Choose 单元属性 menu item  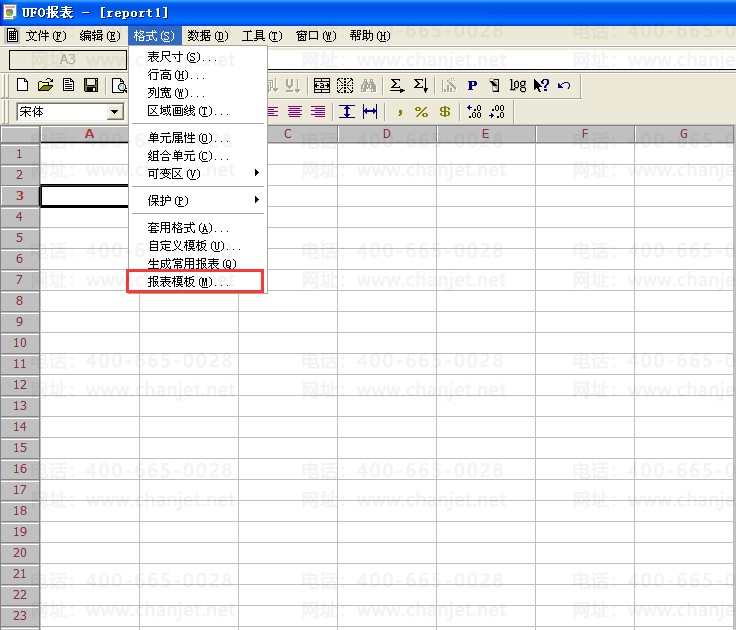[197, 138]
